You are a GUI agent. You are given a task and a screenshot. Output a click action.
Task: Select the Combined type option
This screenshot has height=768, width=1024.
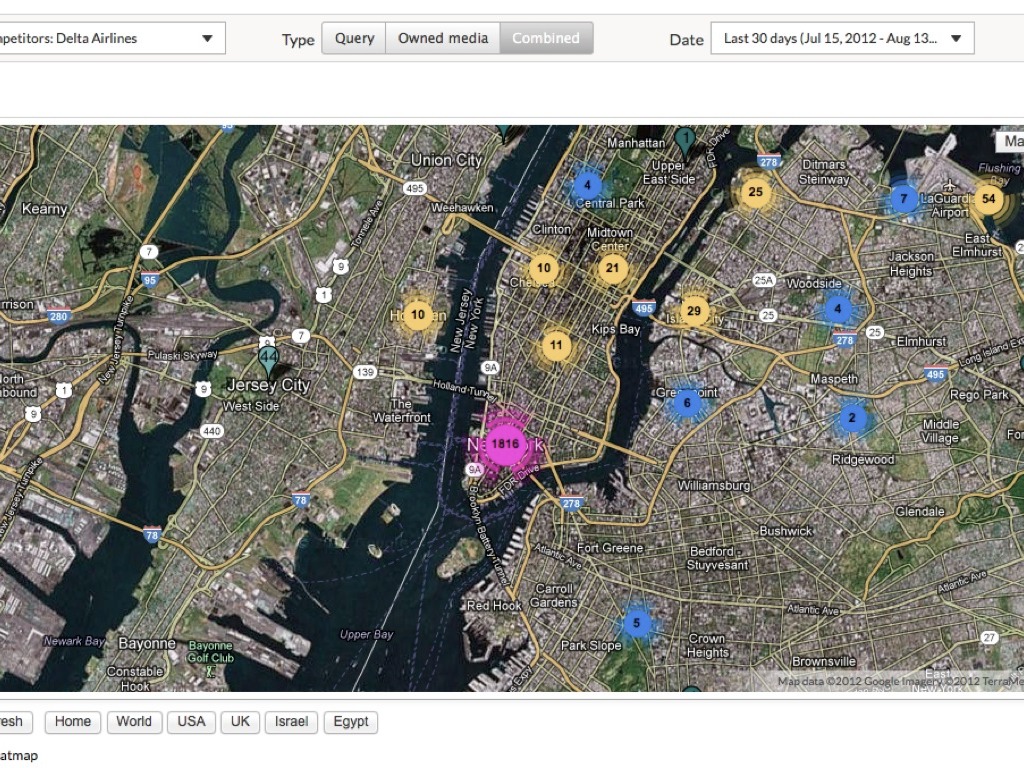546,39
